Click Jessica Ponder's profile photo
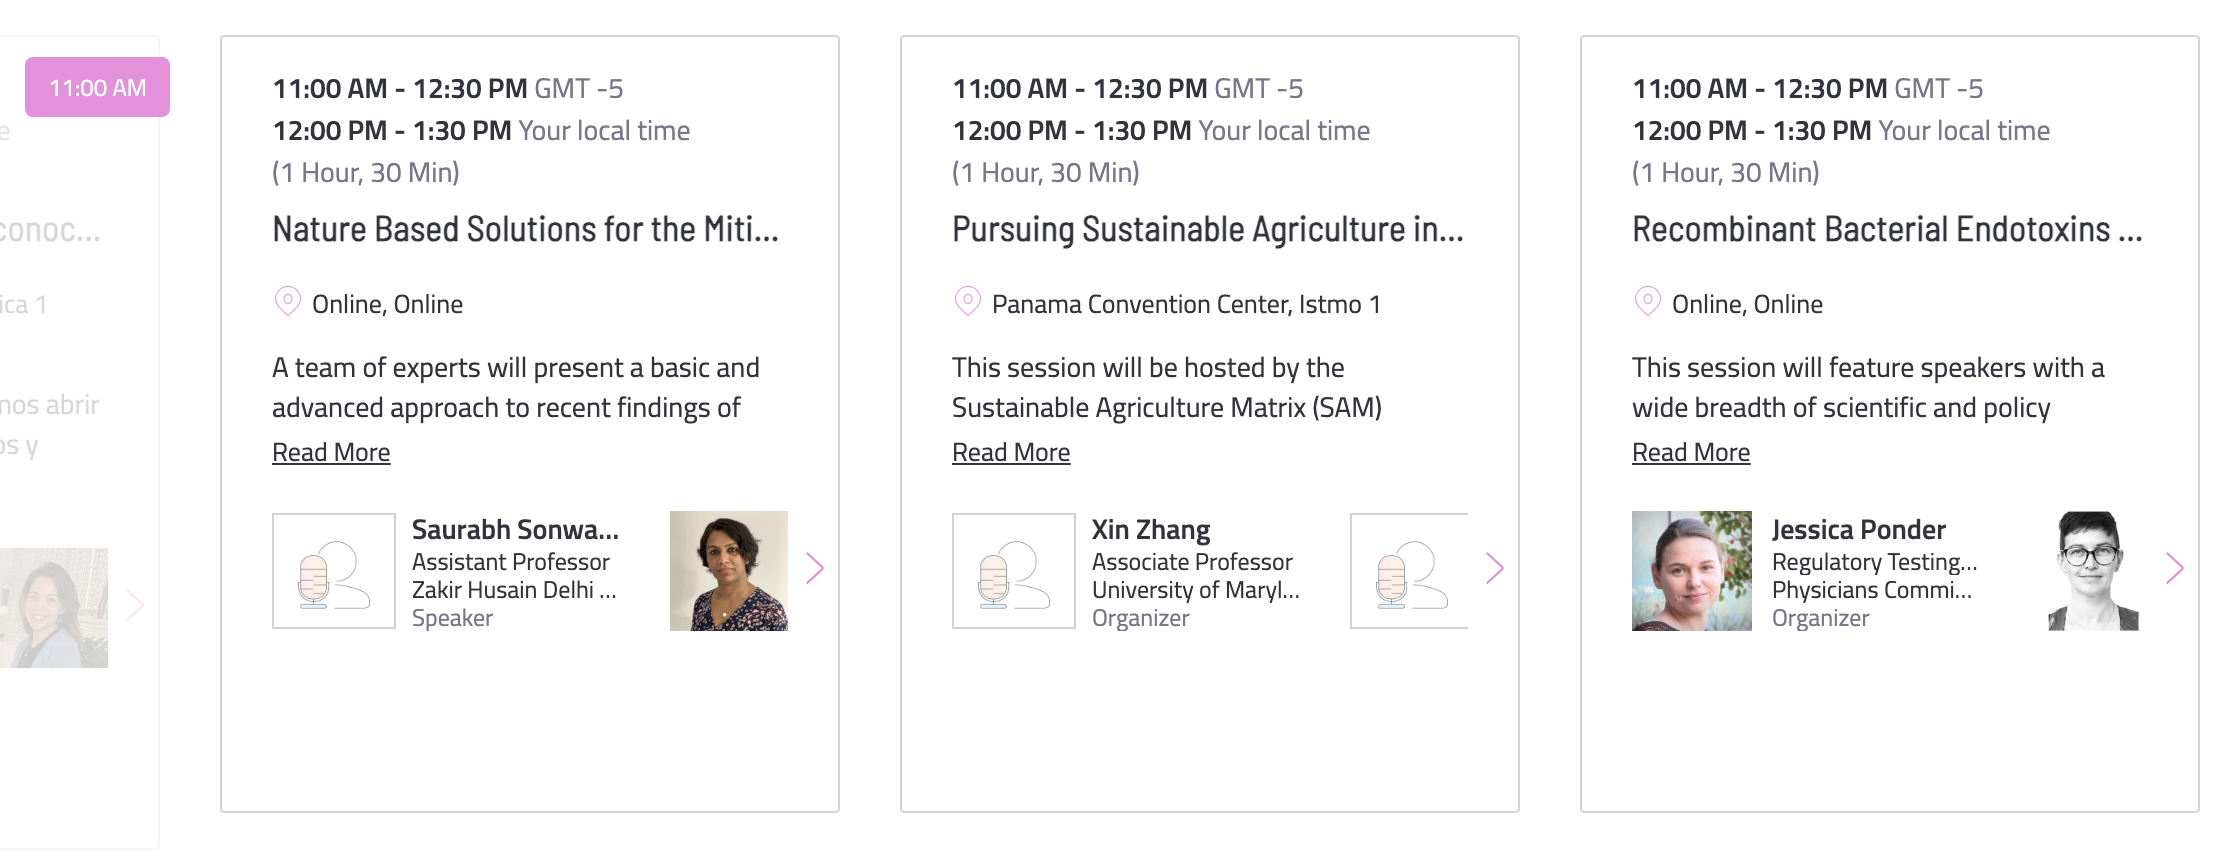 (1692, 571)
